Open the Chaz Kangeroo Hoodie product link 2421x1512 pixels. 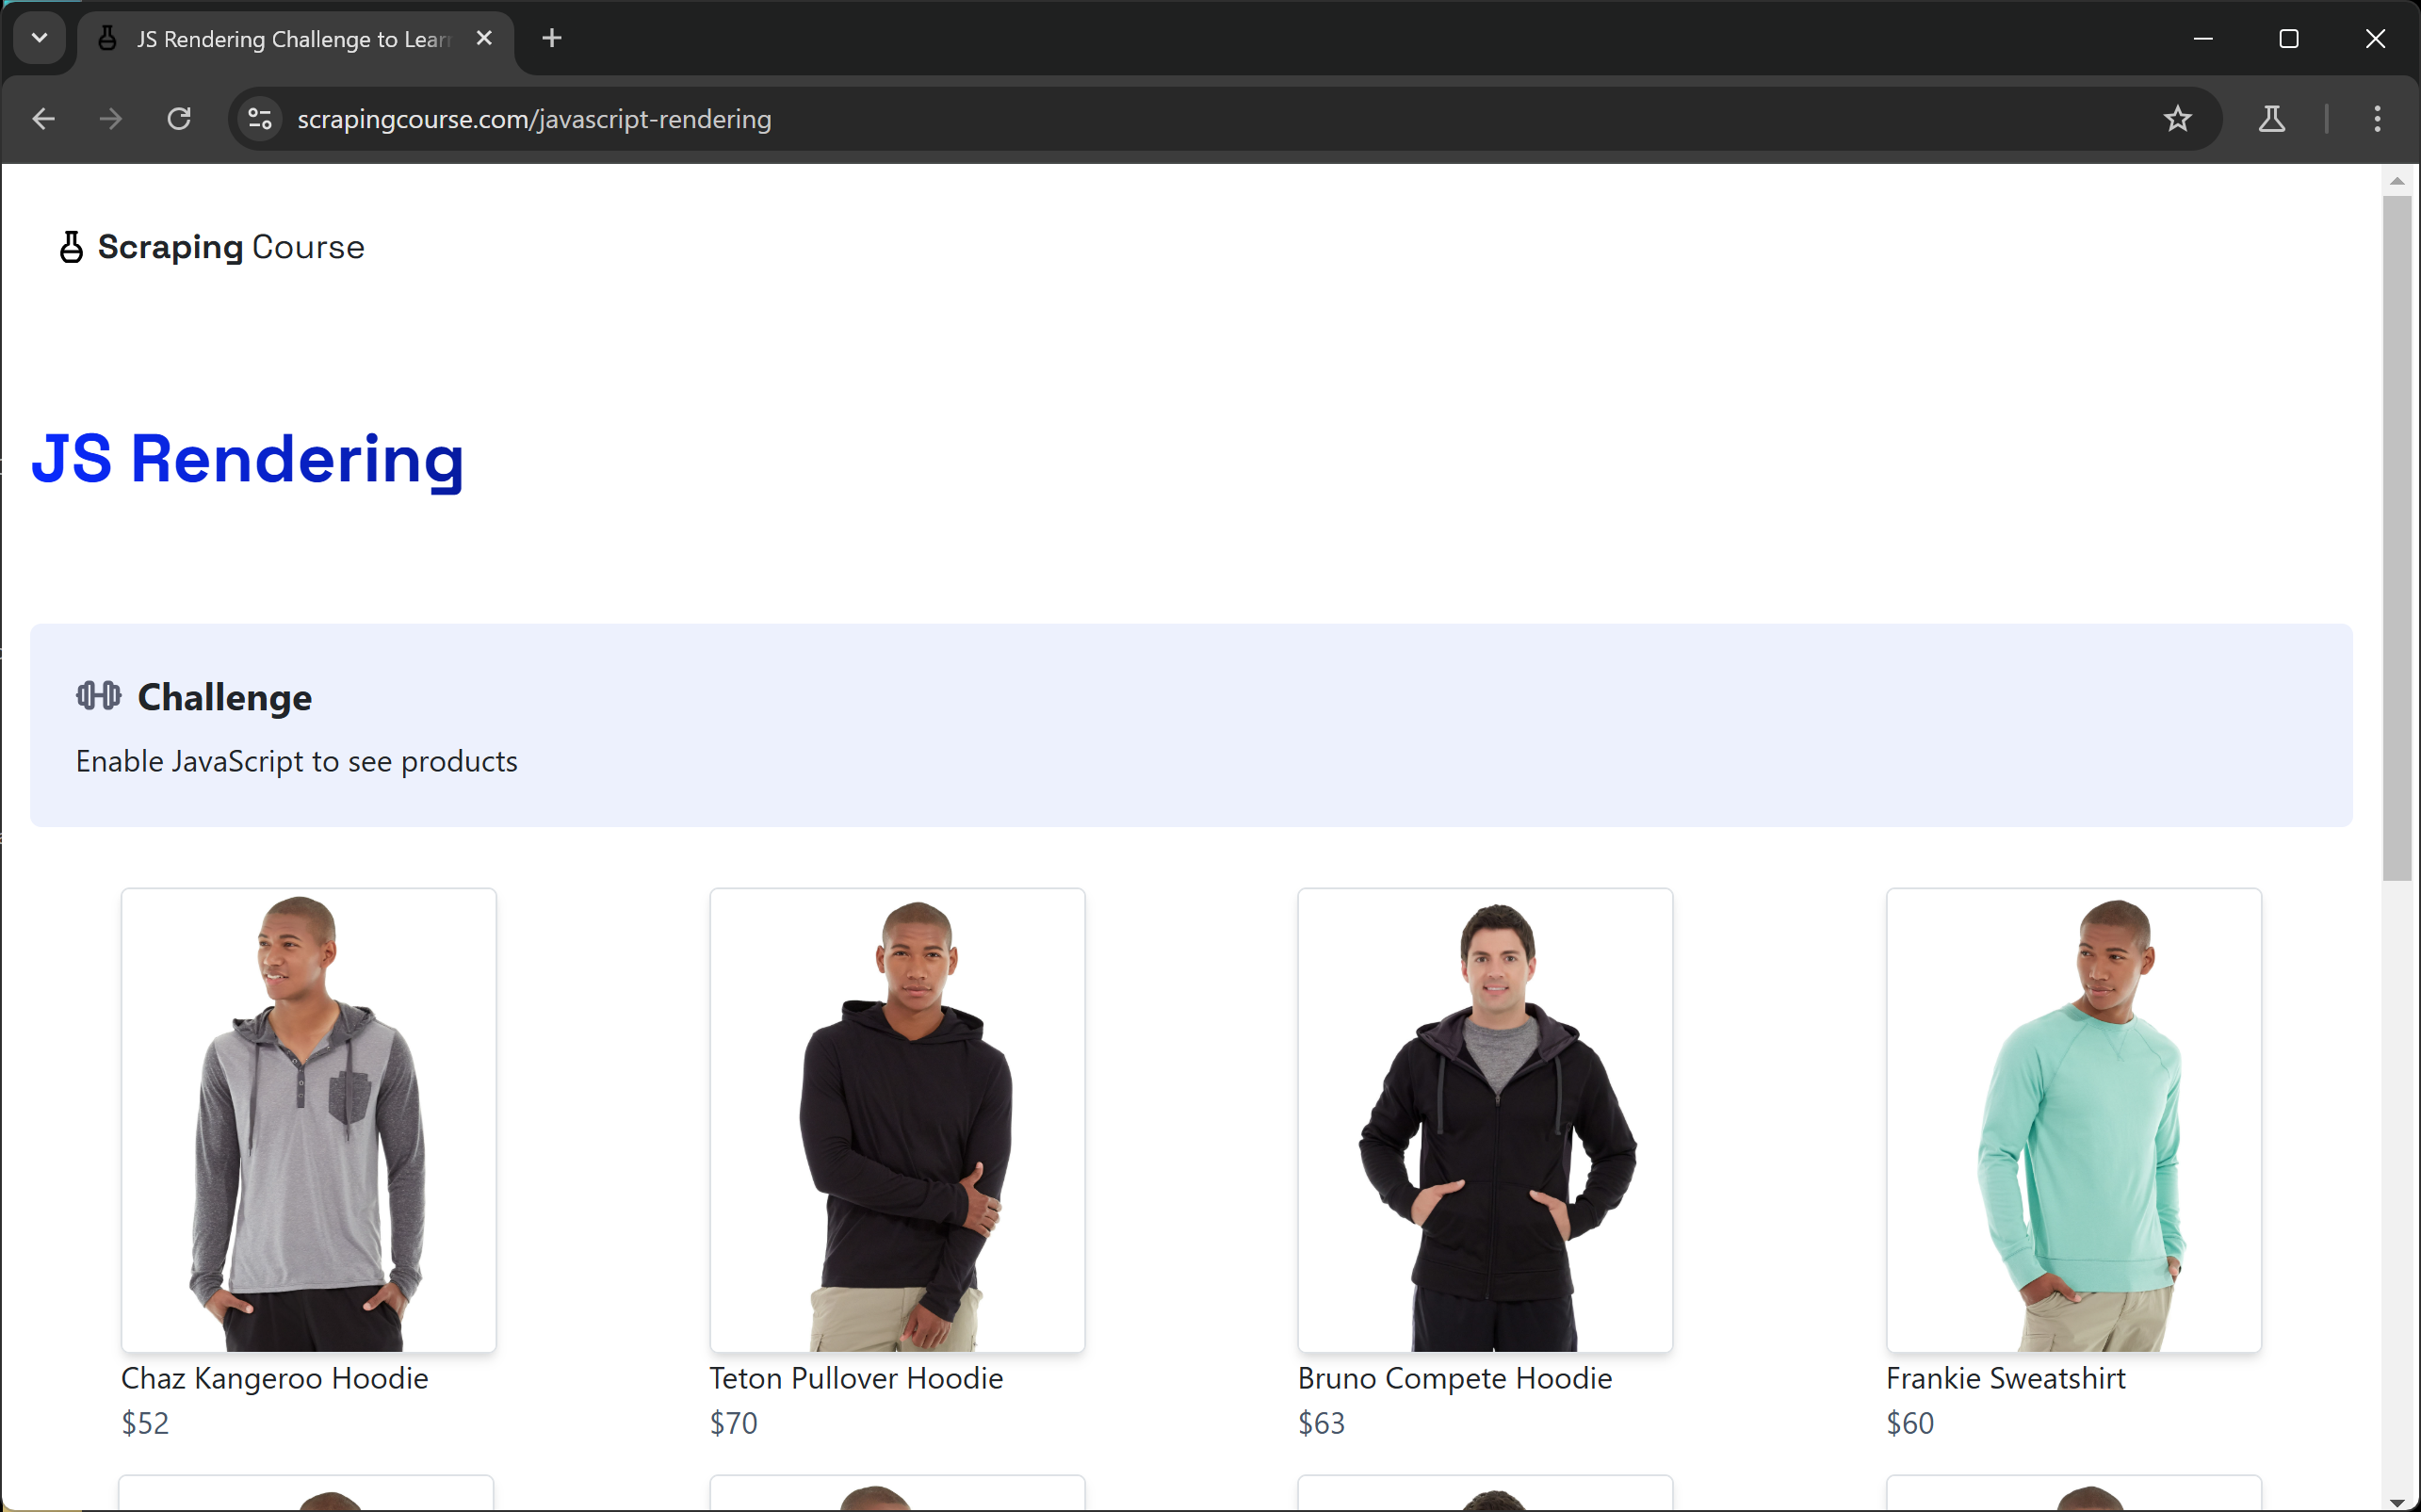tap(274, 1377)
